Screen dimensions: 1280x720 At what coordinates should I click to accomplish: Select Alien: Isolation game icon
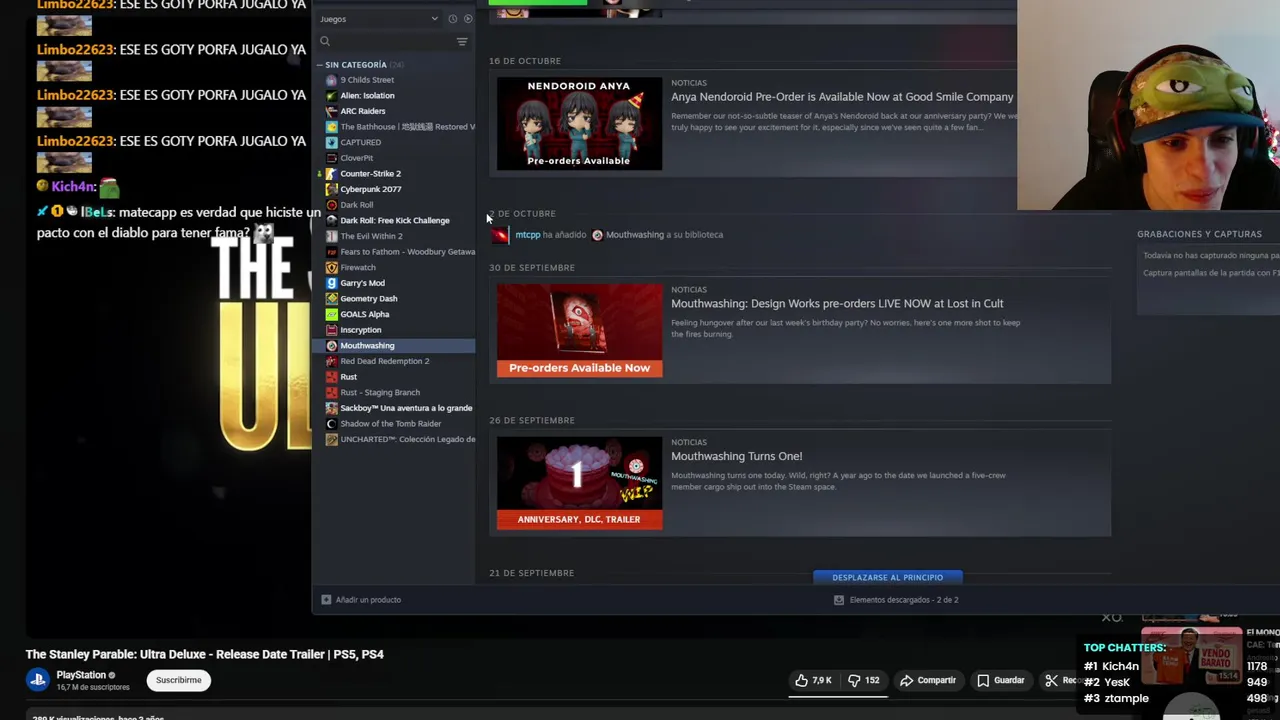332,95
